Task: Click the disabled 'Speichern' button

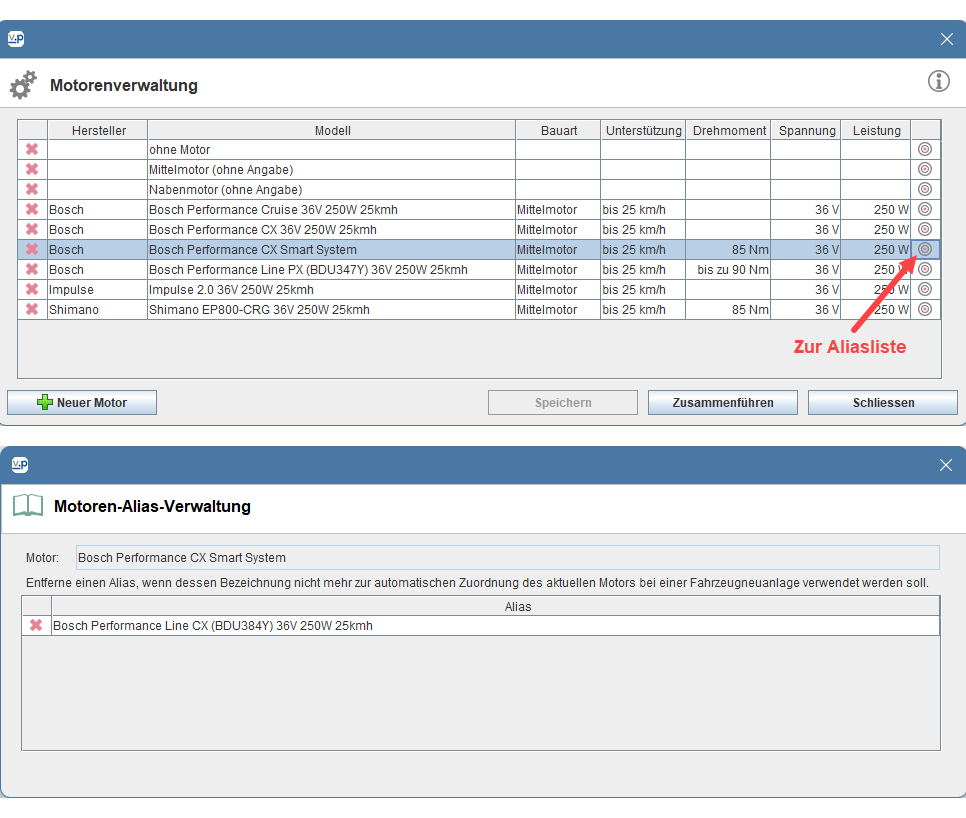Action: coord(562,402)
